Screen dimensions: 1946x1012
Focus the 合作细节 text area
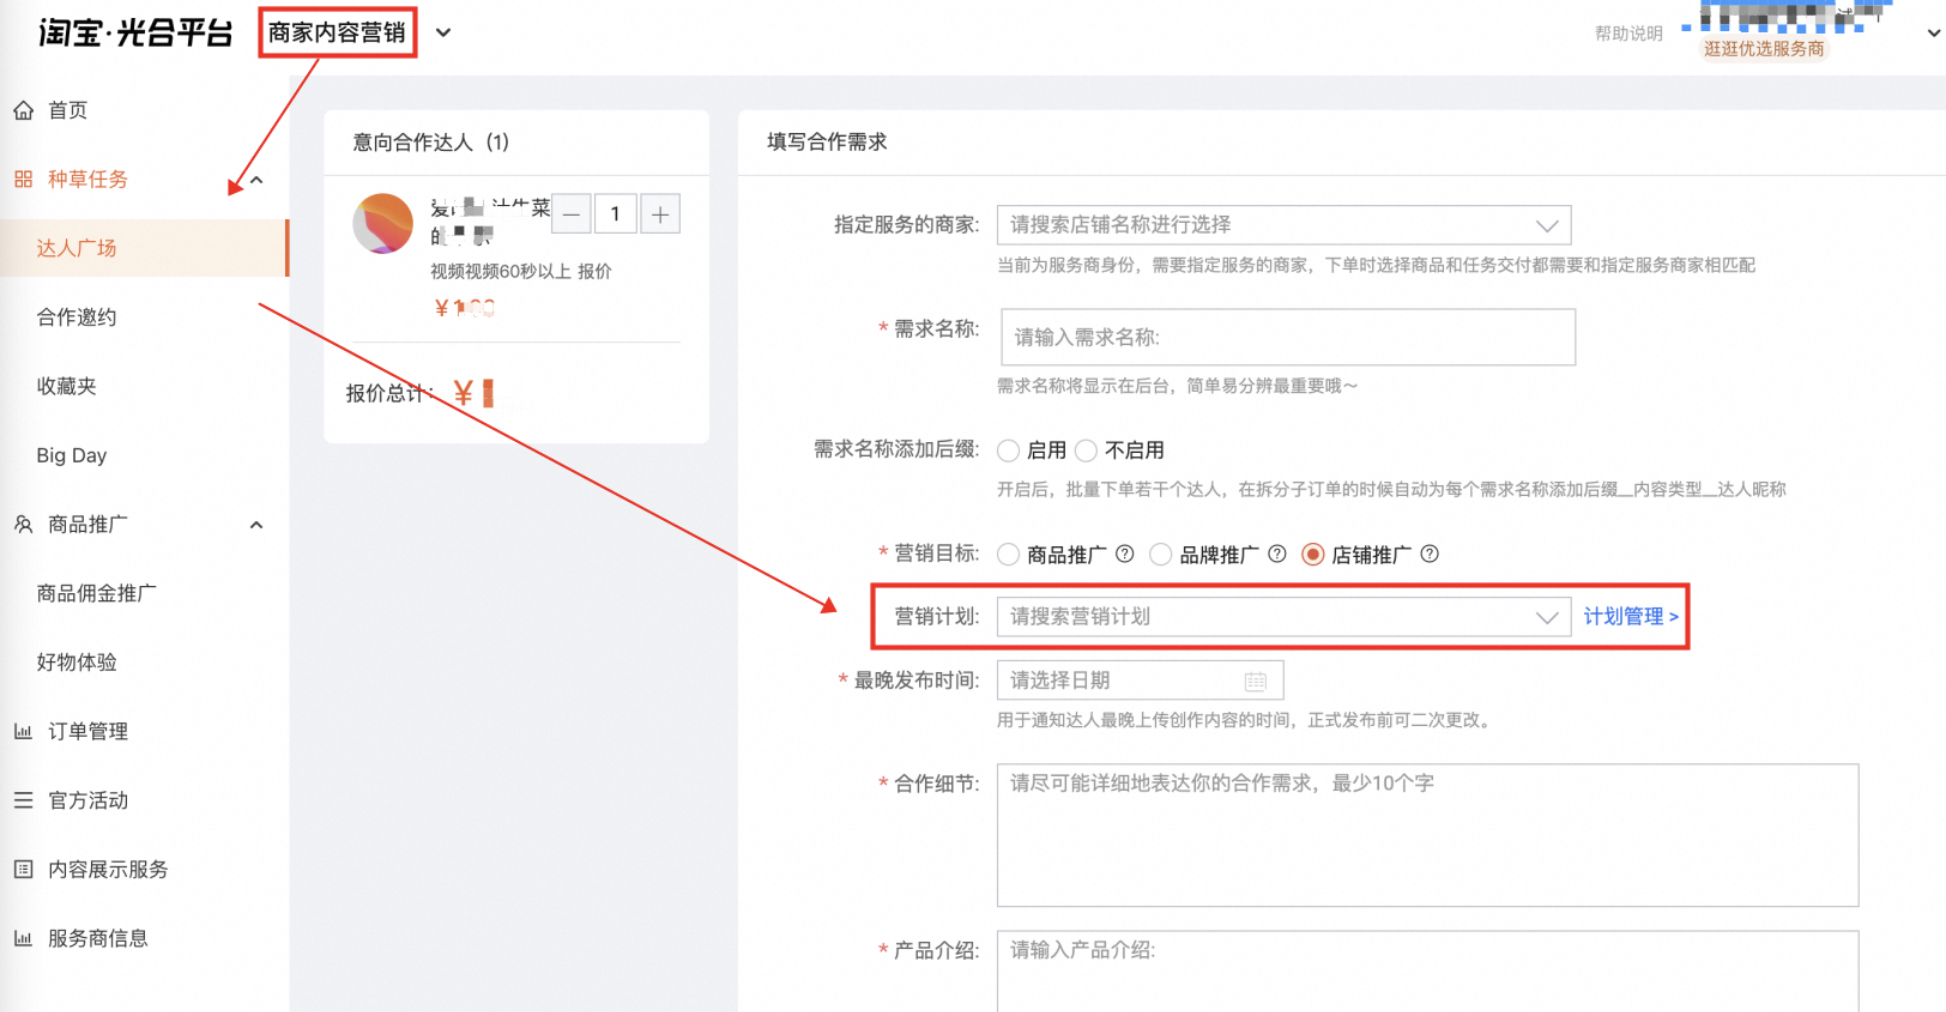1428,836
